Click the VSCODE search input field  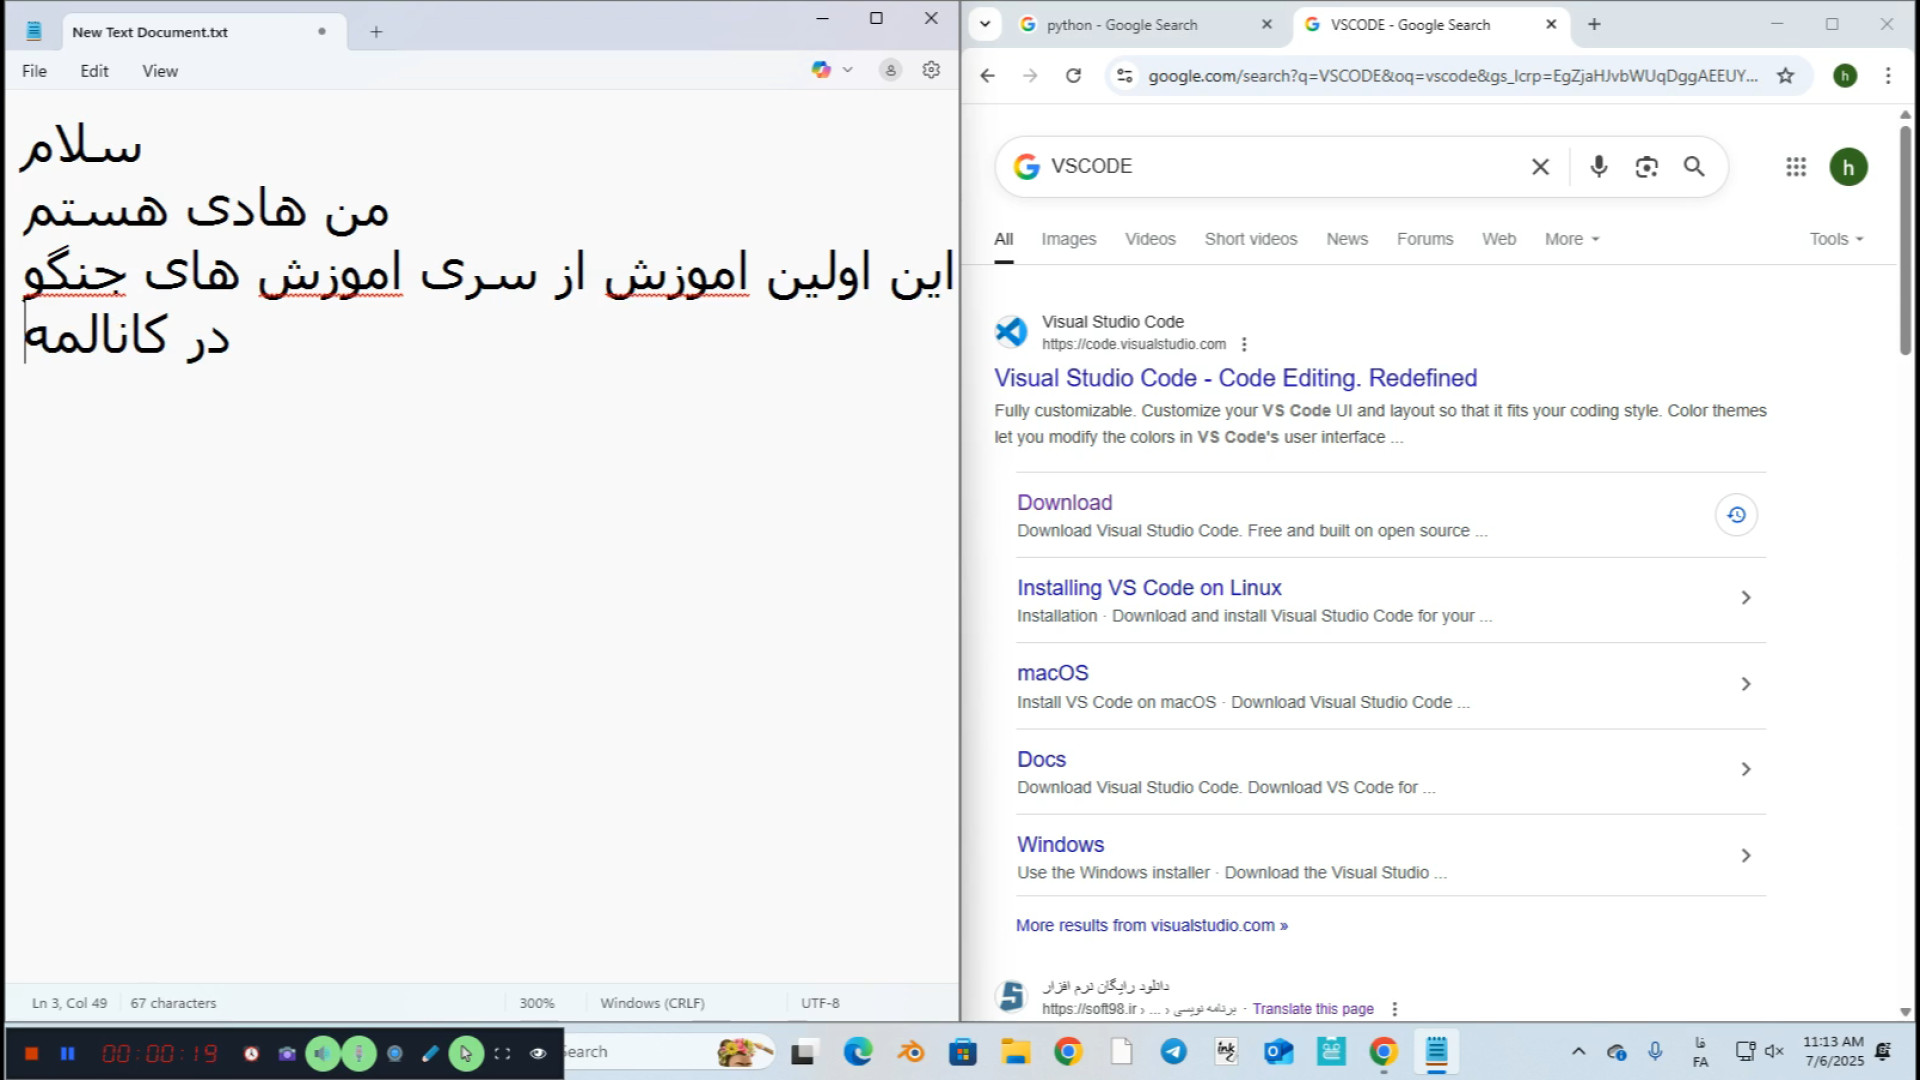tap(1280, 167)
